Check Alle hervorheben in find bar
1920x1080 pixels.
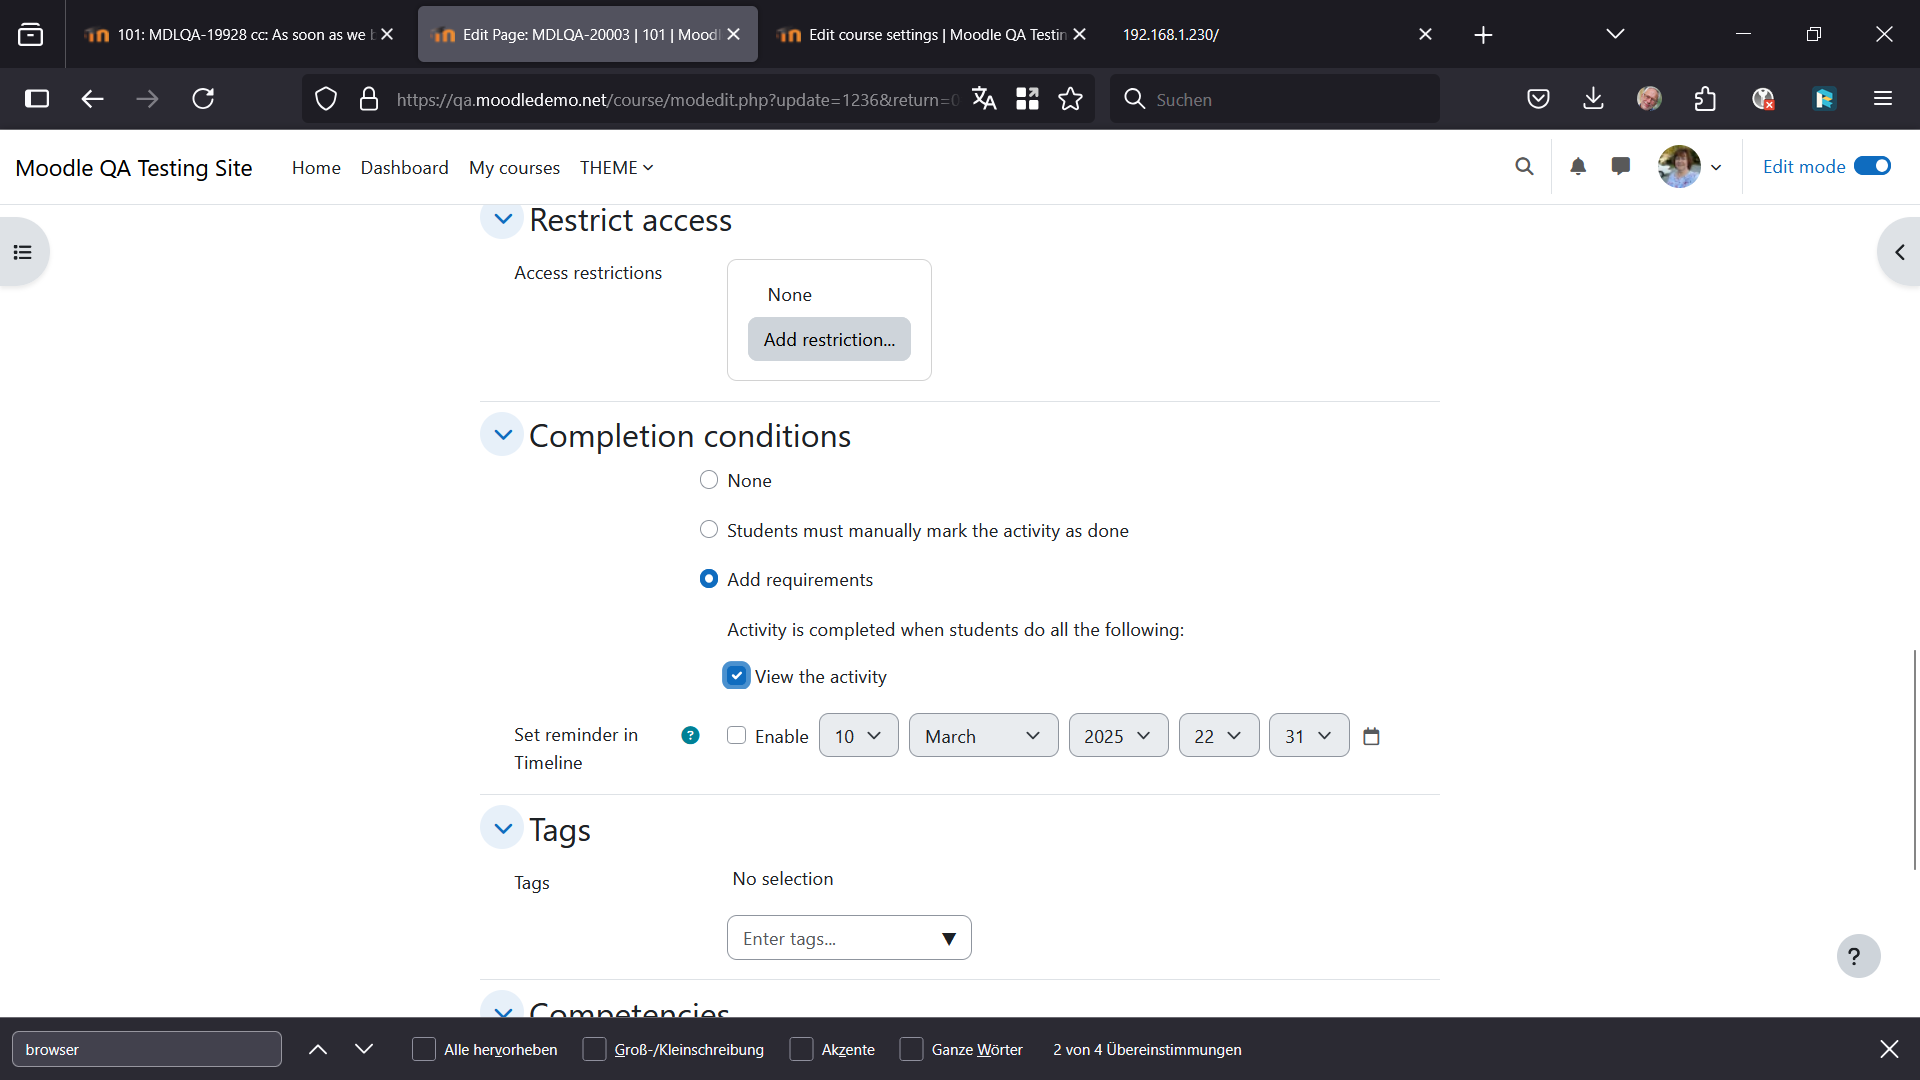pyautogui.click(x=424, y=1049)
